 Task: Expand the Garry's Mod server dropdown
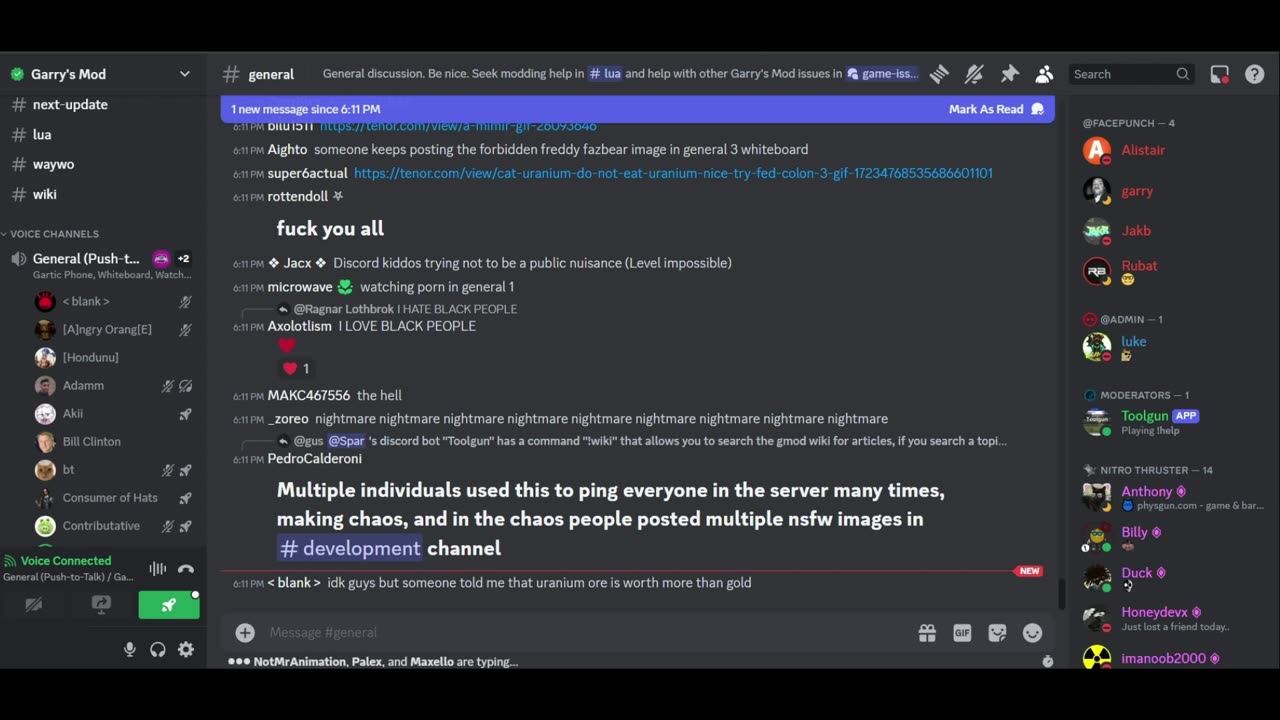[x=184, y=74]
